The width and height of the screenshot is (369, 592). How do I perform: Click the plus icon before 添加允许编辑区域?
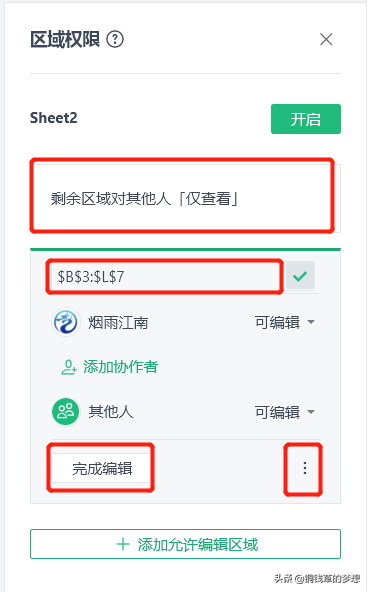pos(123,544)
